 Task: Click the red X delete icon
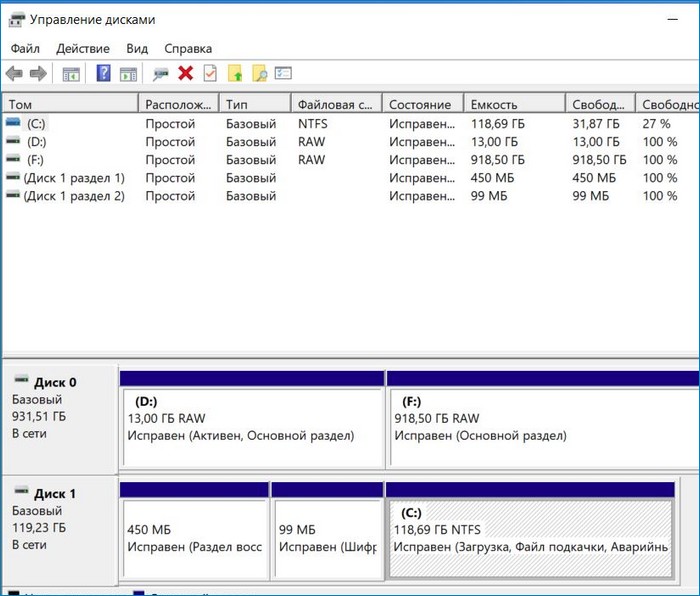pos(185,73)
